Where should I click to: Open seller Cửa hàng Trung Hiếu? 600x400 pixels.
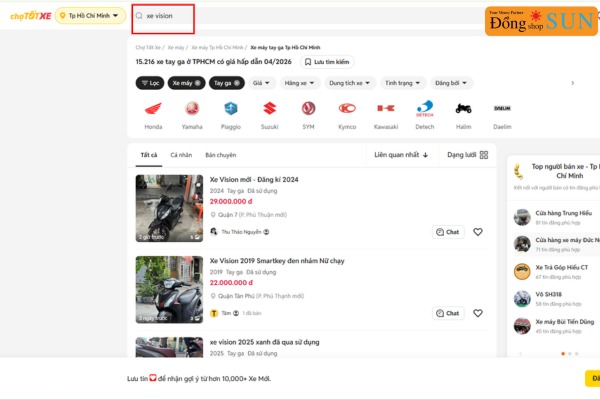pos(563,213)
